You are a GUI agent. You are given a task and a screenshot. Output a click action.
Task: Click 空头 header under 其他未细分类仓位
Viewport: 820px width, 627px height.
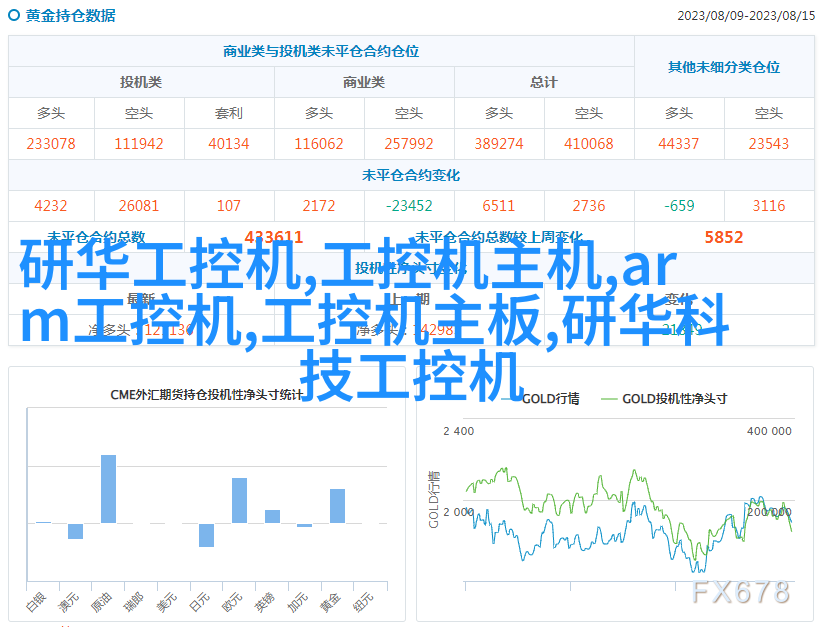[x=768, y=113]
